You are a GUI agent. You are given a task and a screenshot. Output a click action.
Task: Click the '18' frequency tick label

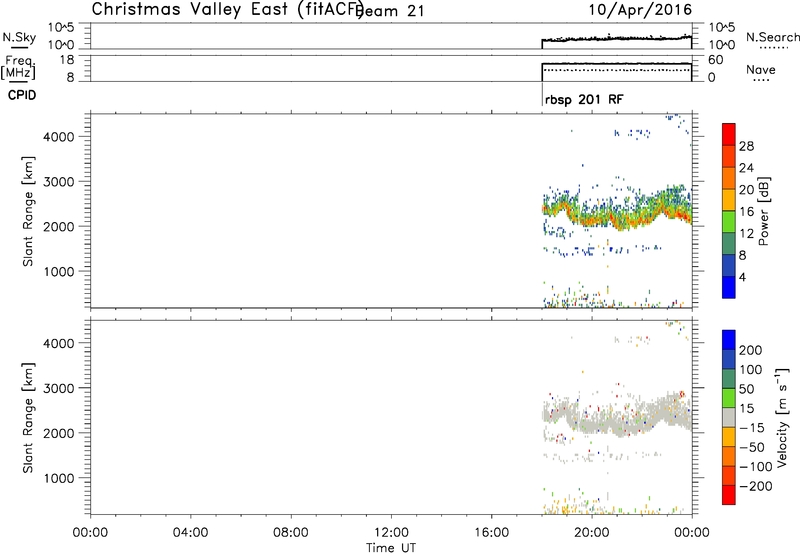(66, 60)
